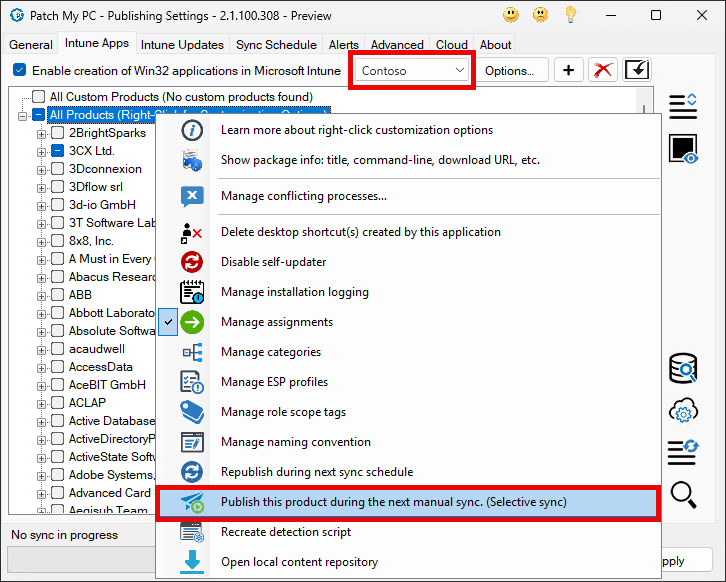The height and width of the screenshot is (582, 726).
Task: Open the Sync Schedule tab
Action: pyautogui.click(x=276, y=44)
